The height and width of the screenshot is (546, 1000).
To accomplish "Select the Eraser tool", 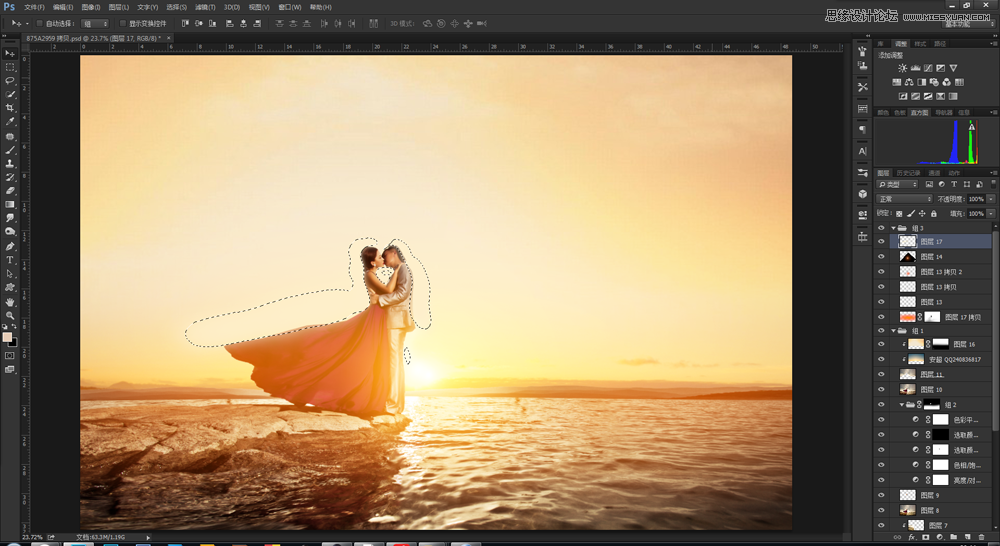I will [10, 191].
